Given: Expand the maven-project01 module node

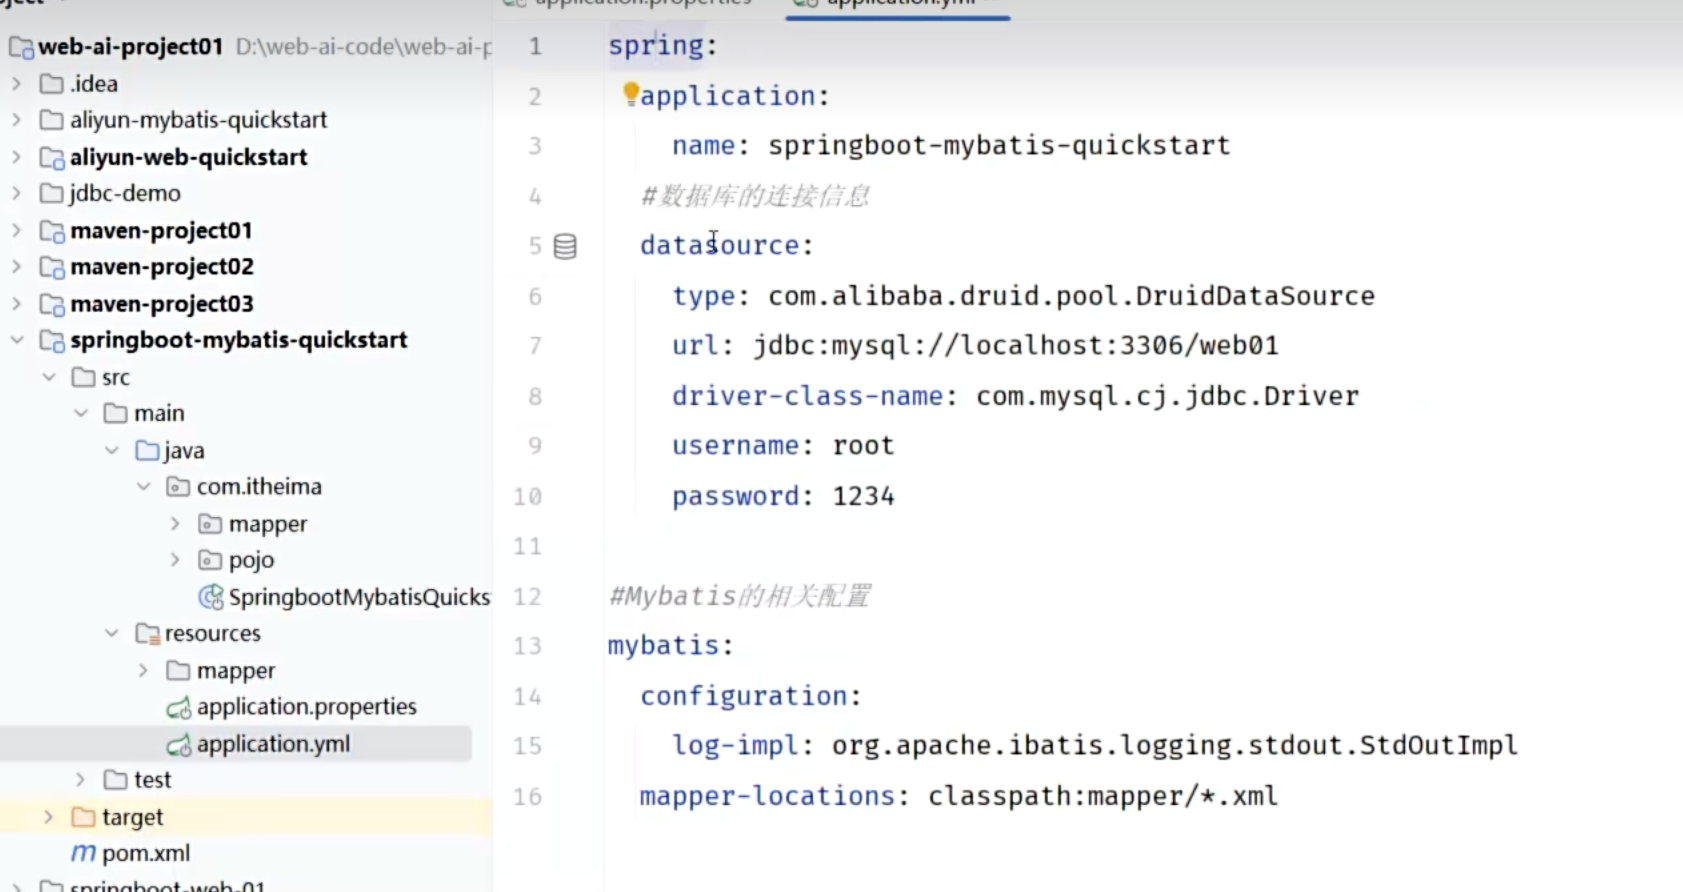Looking at the screenshot, I should [17, 231].
